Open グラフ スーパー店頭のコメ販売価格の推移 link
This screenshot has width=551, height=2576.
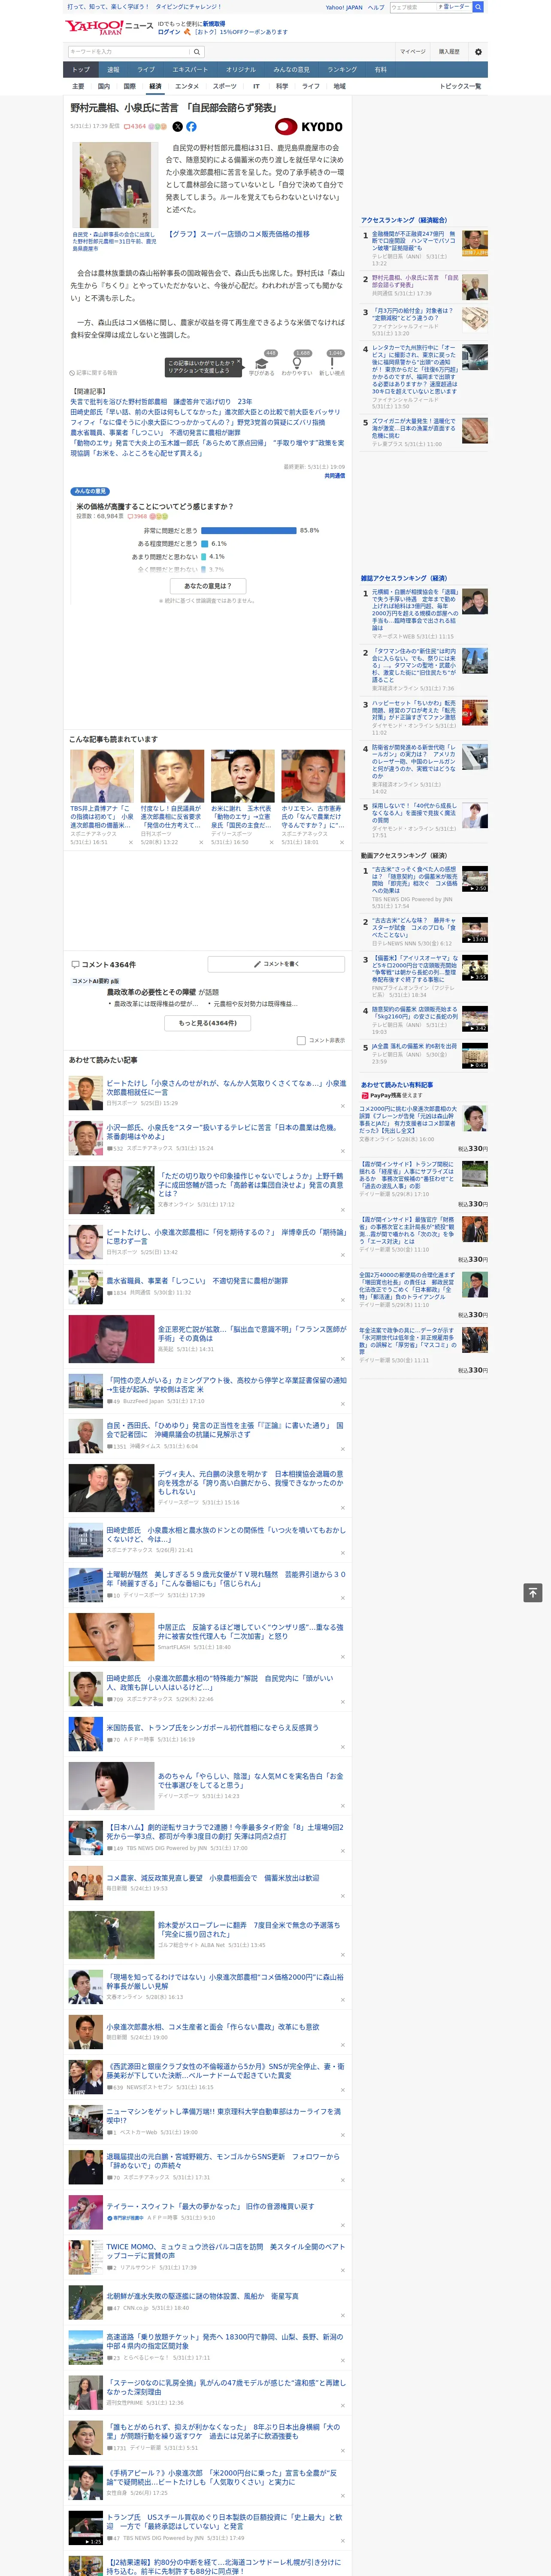coord(238,234)
